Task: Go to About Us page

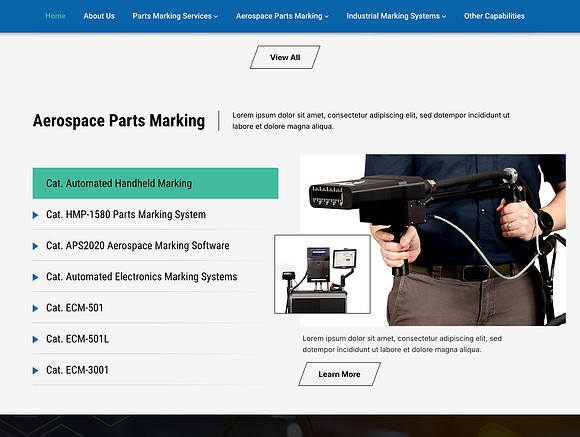Action: tap(99, 16)
